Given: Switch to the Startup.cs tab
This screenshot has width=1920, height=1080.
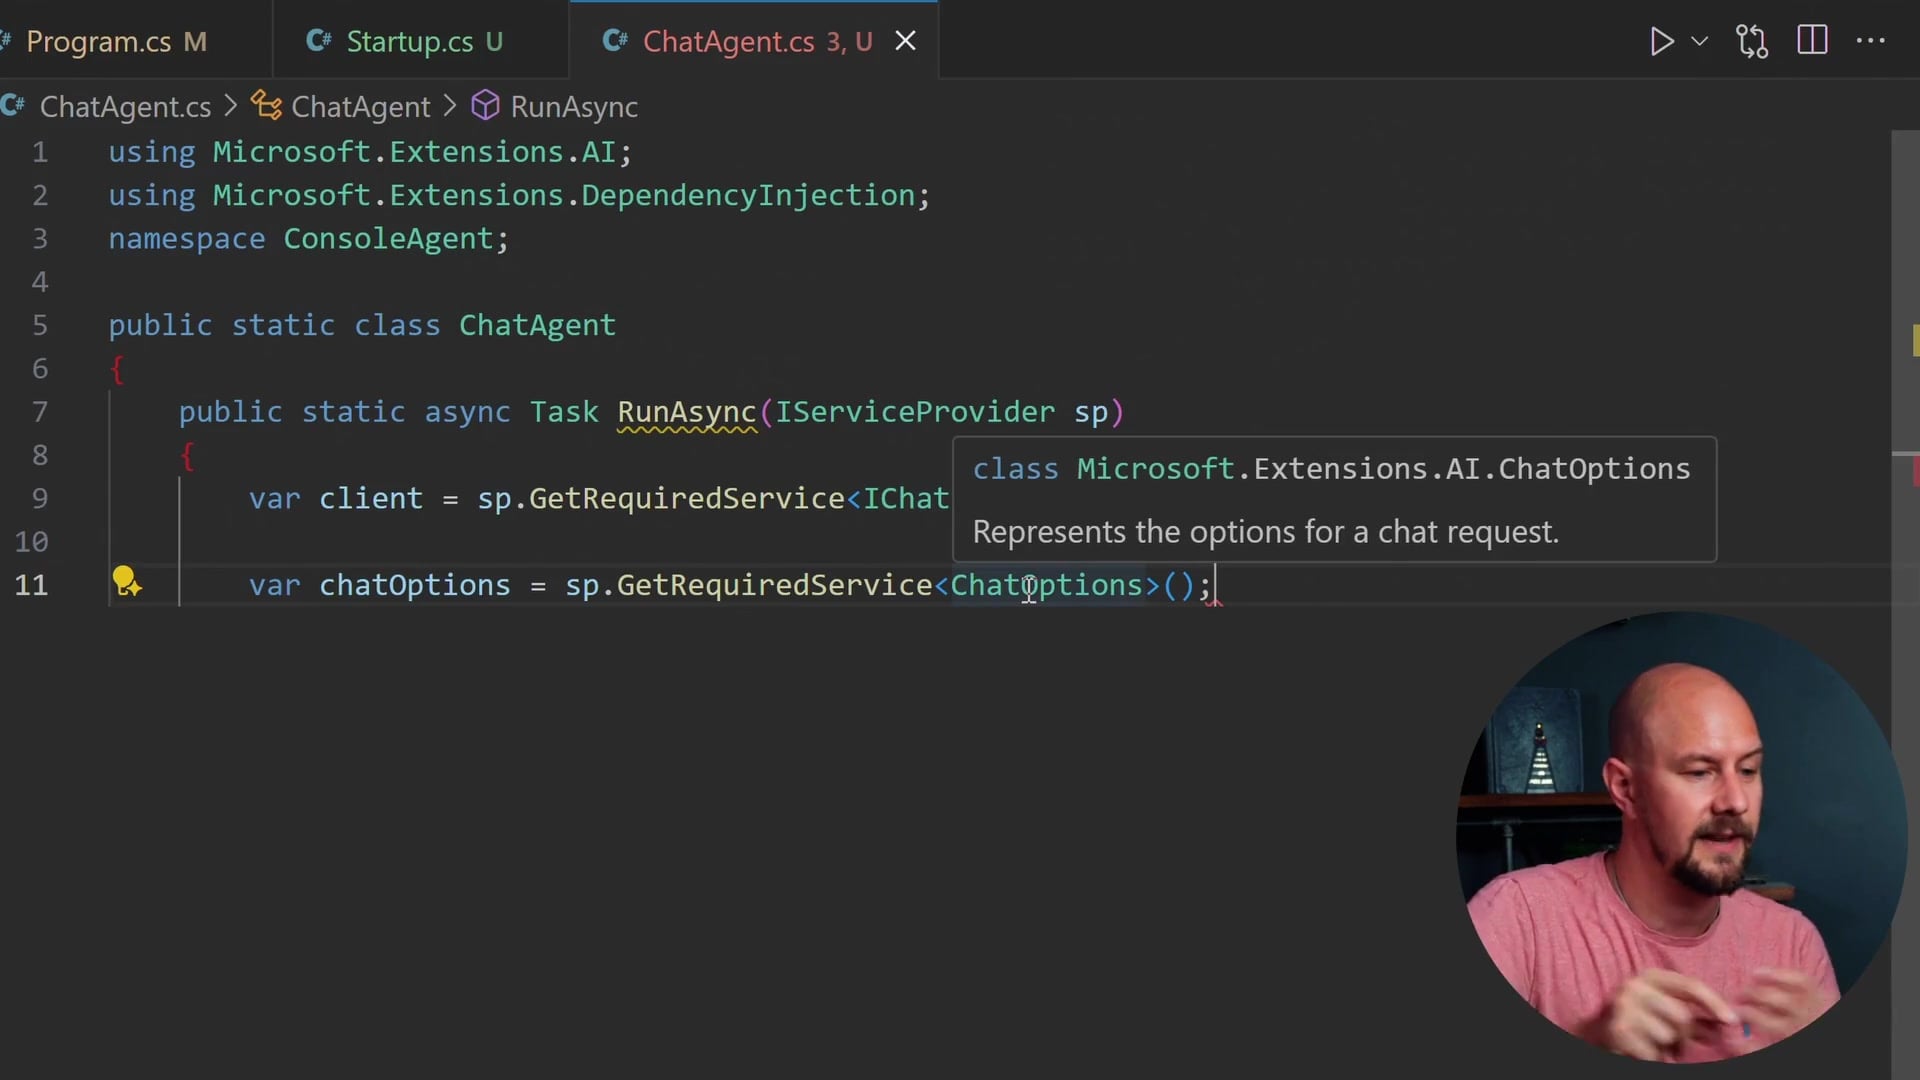Looking at the screenshot, I should tap(410, 41).
